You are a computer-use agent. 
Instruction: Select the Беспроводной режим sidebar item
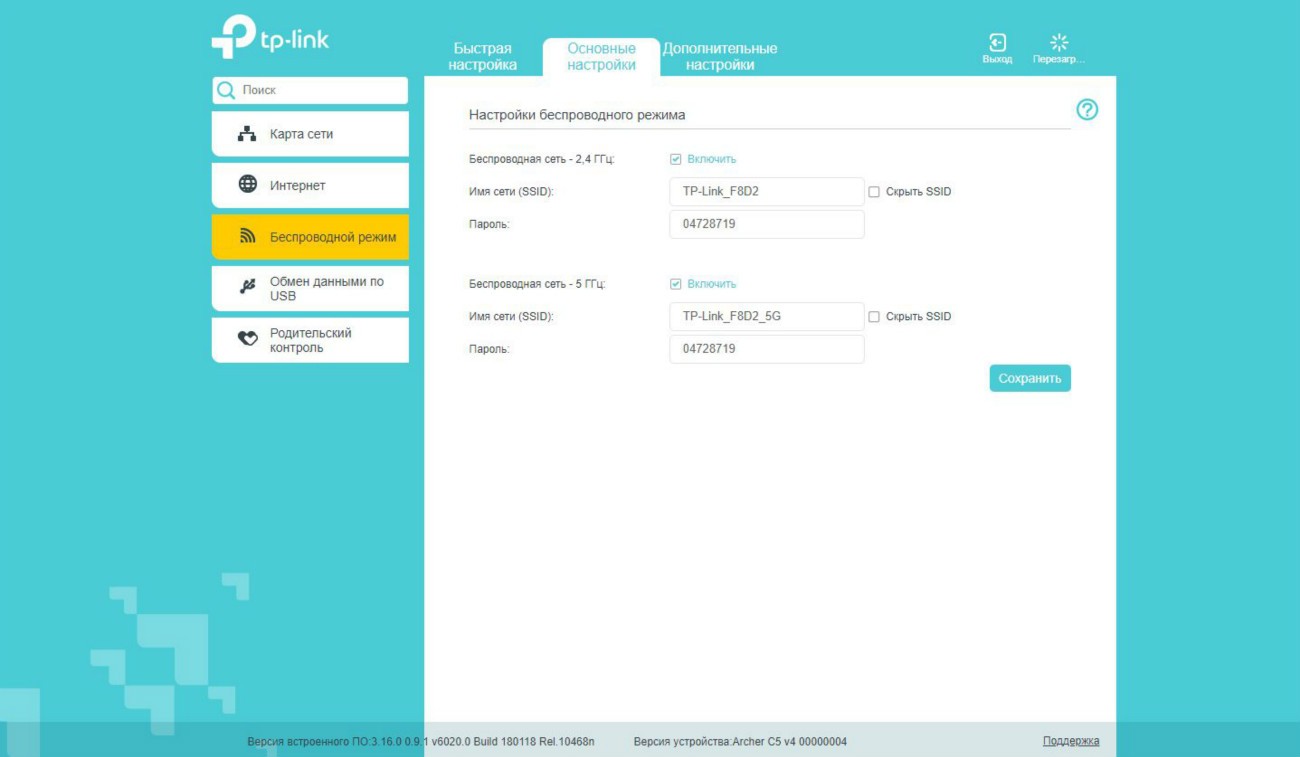[310, 237]
